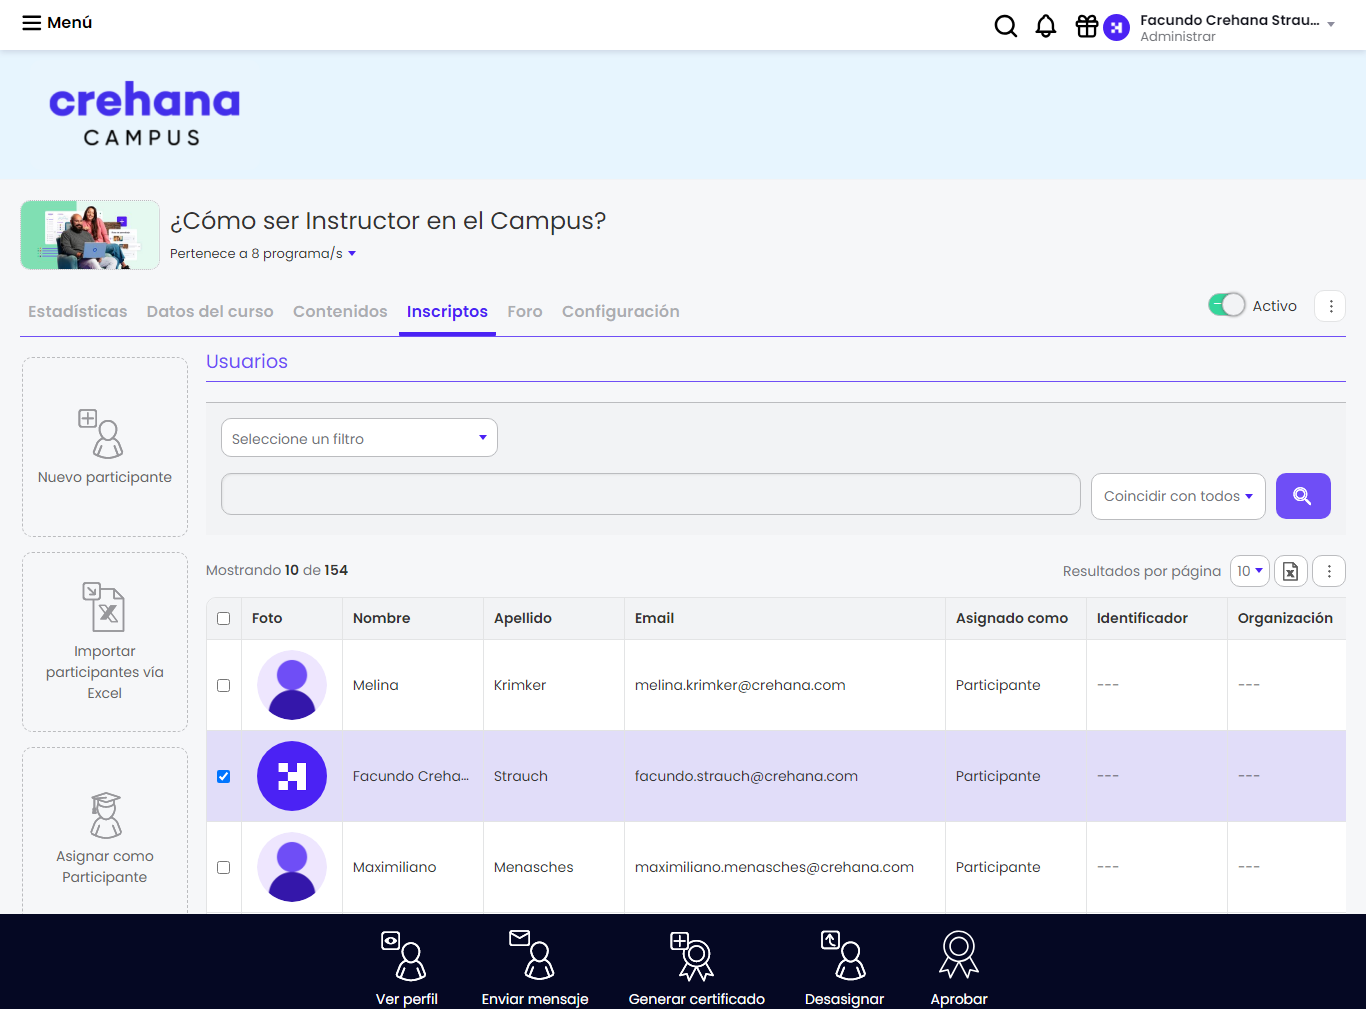Click the Nuevo participante icon

point(101,433)
